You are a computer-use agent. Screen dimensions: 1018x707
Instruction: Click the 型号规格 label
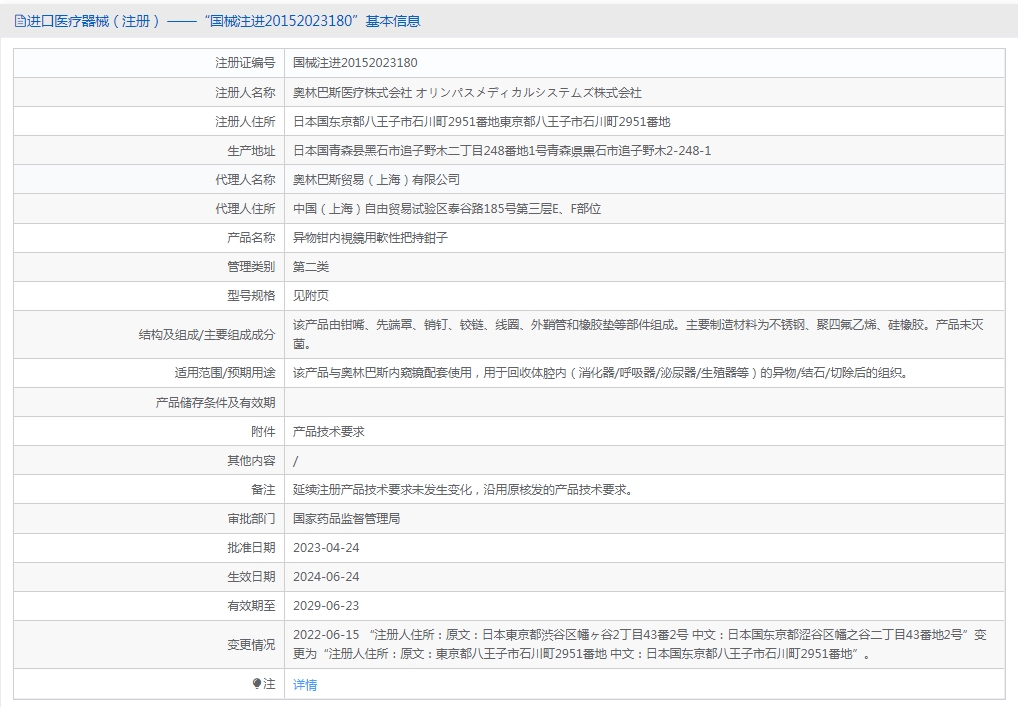251,295
